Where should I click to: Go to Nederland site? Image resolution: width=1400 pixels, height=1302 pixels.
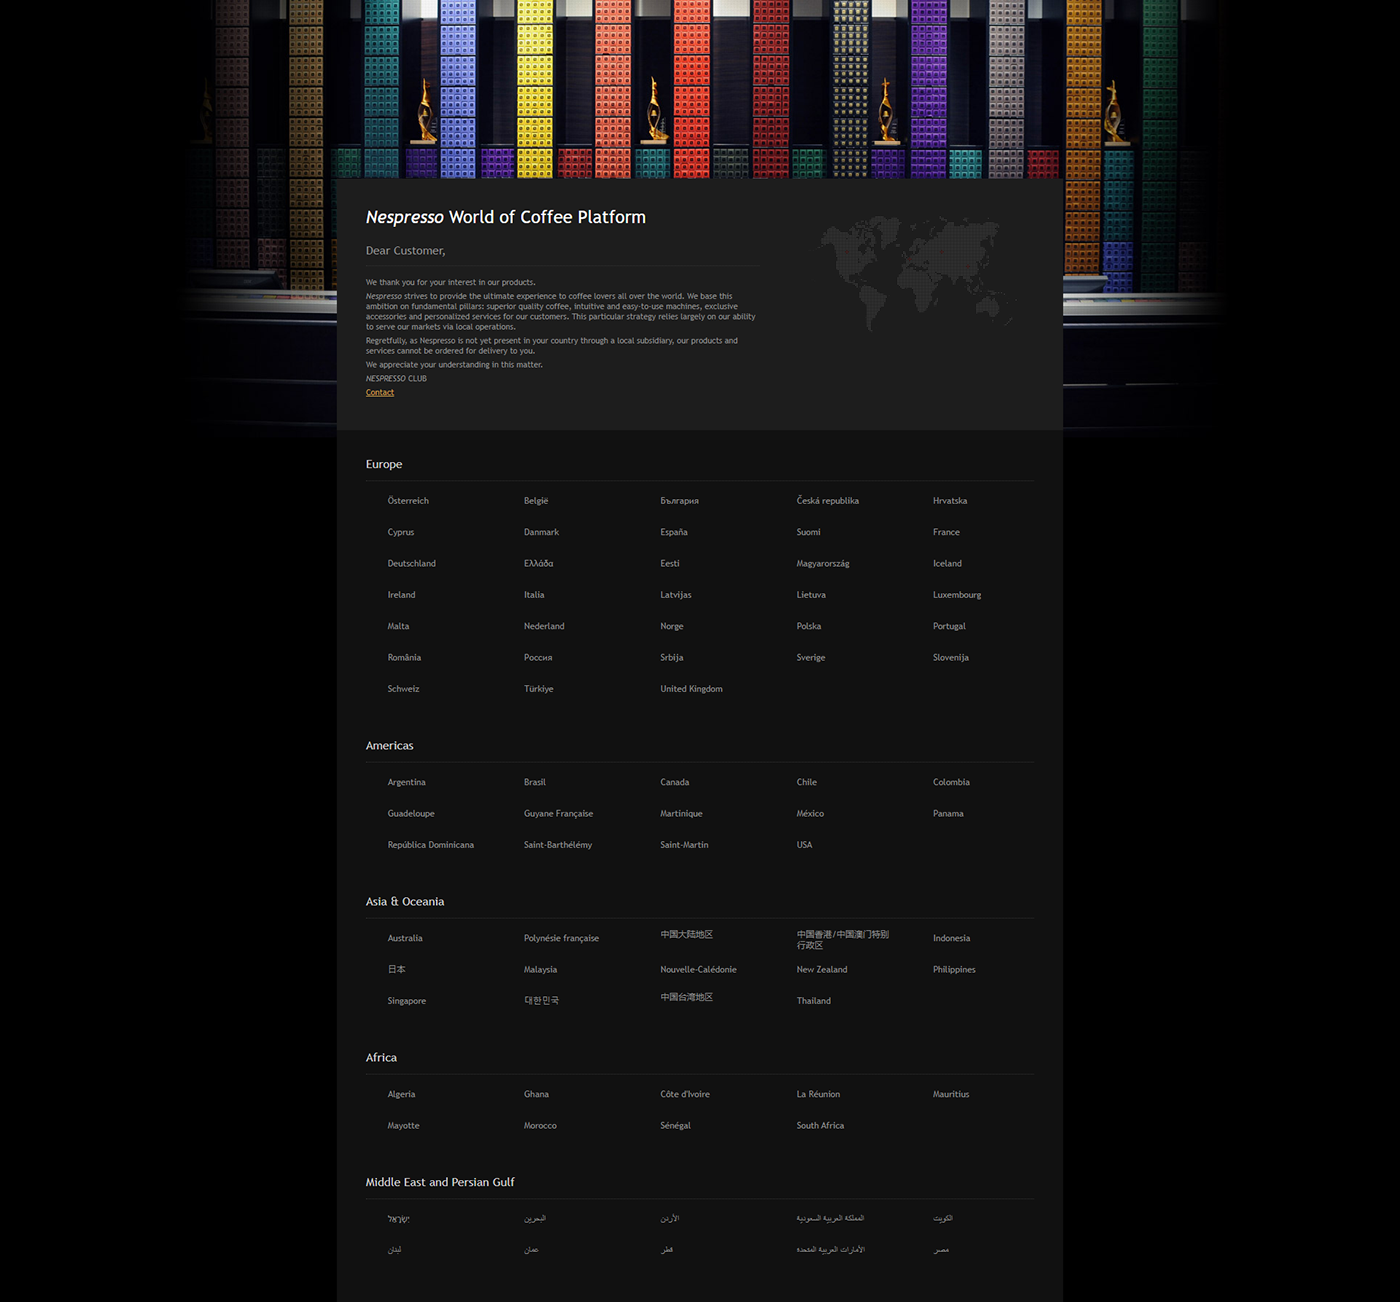[x=544, y=626]
